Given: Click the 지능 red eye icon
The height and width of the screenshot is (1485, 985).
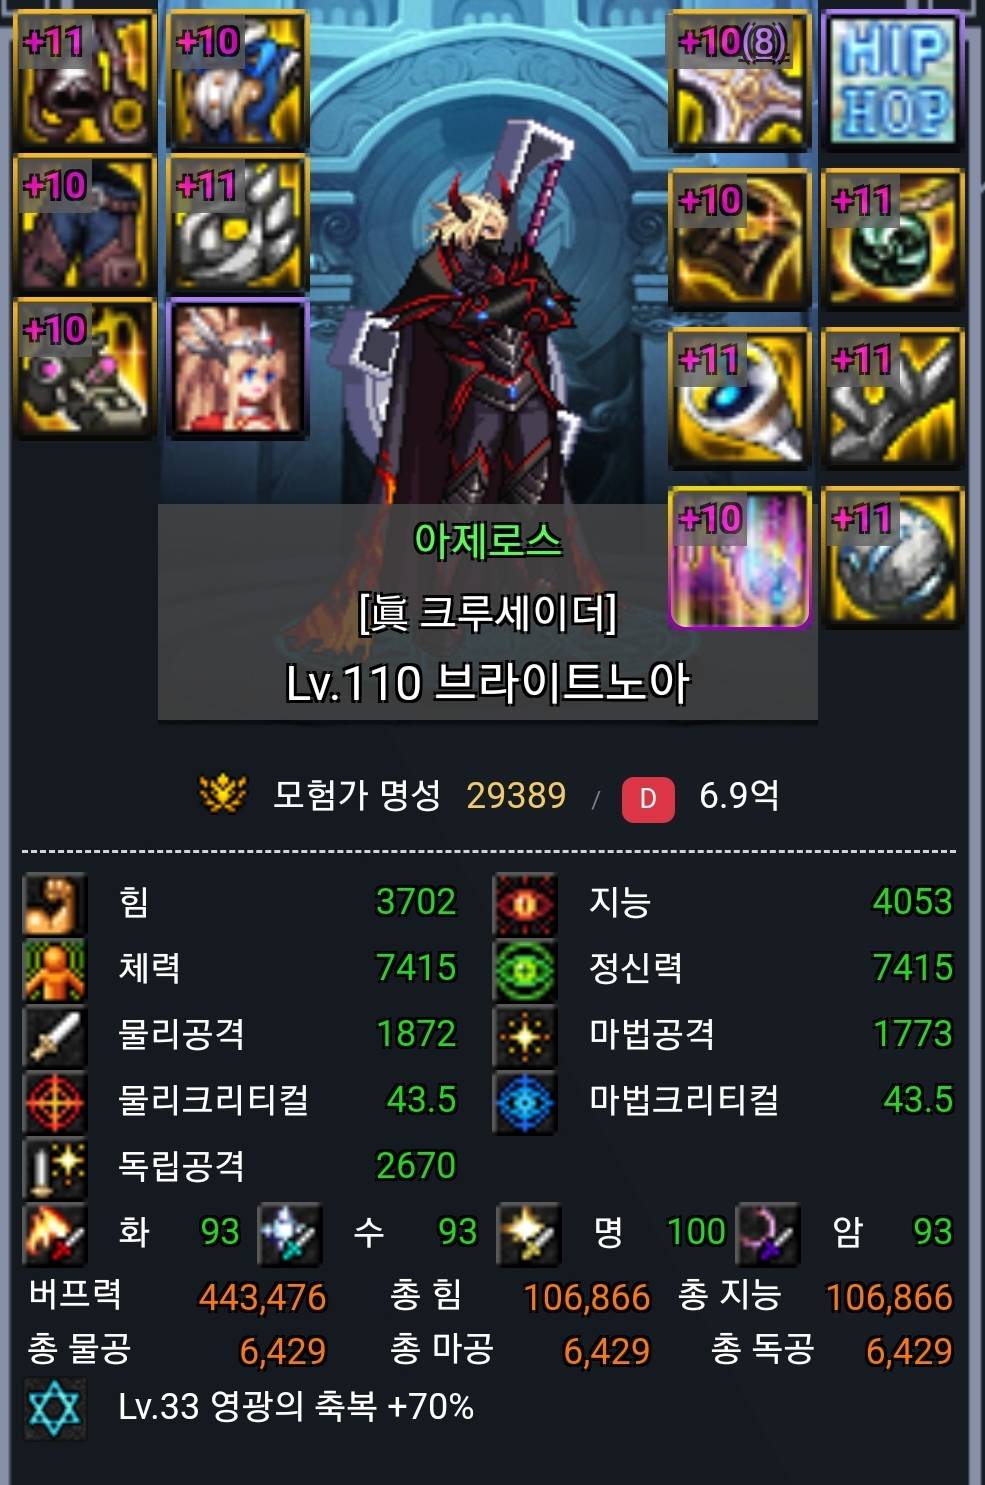Looking at the screenshot, I should coord(525,903).
